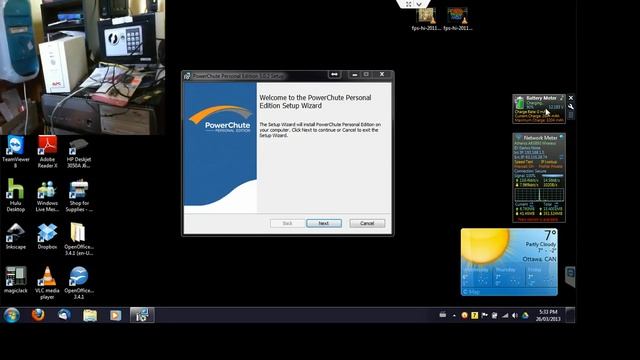Click the Network Meter gadget title

540,138
